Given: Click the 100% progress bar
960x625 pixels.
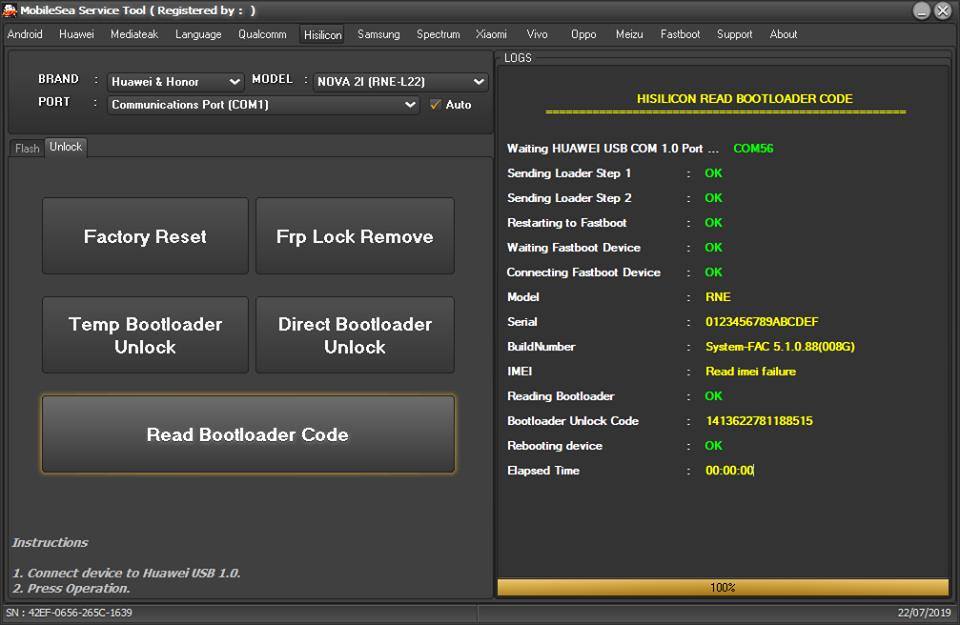Looking at the screenshot, I should 723,588.
